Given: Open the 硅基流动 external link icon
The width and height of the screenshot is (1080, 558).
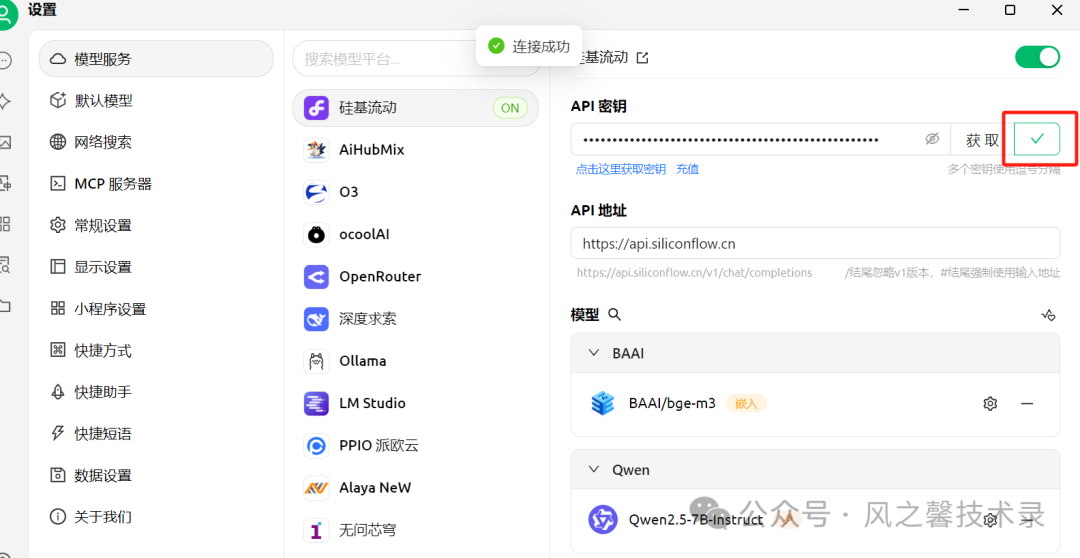Looking at the screenshot, I should [x=642, y=58].
